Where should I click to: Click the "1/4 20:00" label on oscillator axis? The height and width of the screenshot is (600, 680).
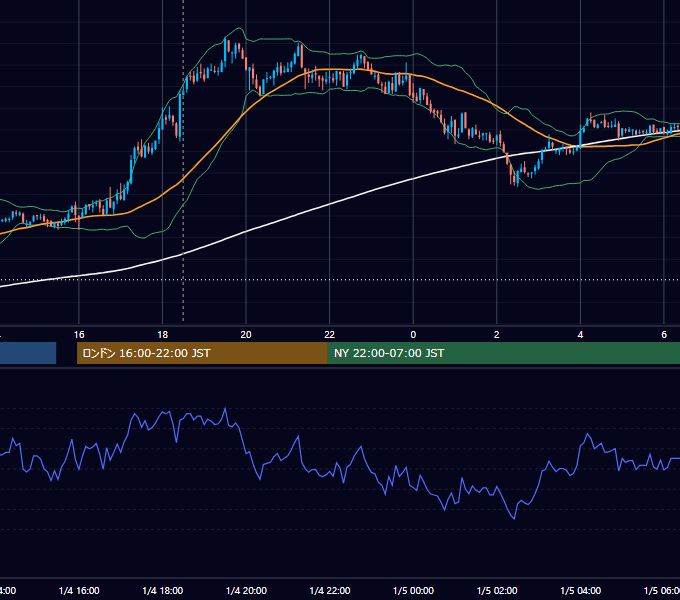[x=246, y=590]
